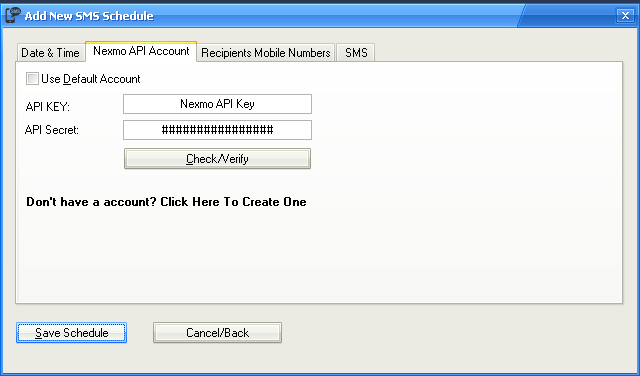
Task: Click the API KEY: label
Action: (x=48, y=107)
